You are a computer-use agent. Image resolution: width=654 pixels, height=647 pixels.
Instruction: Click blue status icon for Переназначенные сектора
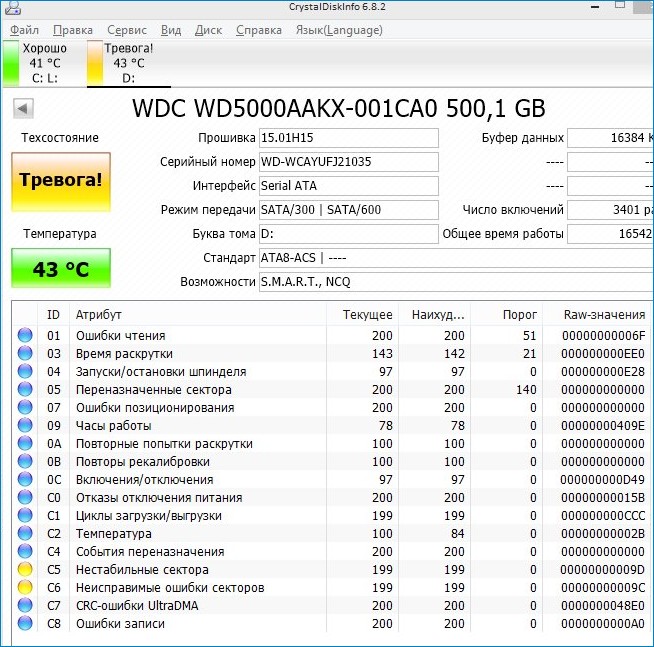pos(25,390)
